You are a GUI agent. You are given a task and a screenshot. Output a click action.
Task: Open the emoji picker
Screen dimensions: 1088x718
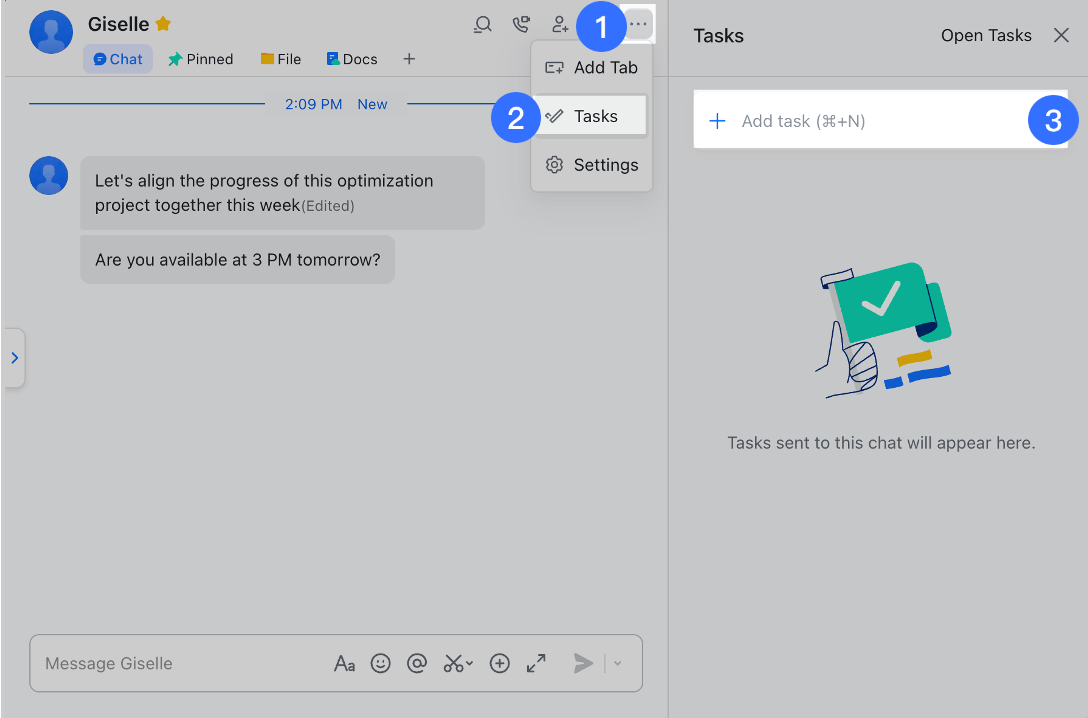point(381,663)
